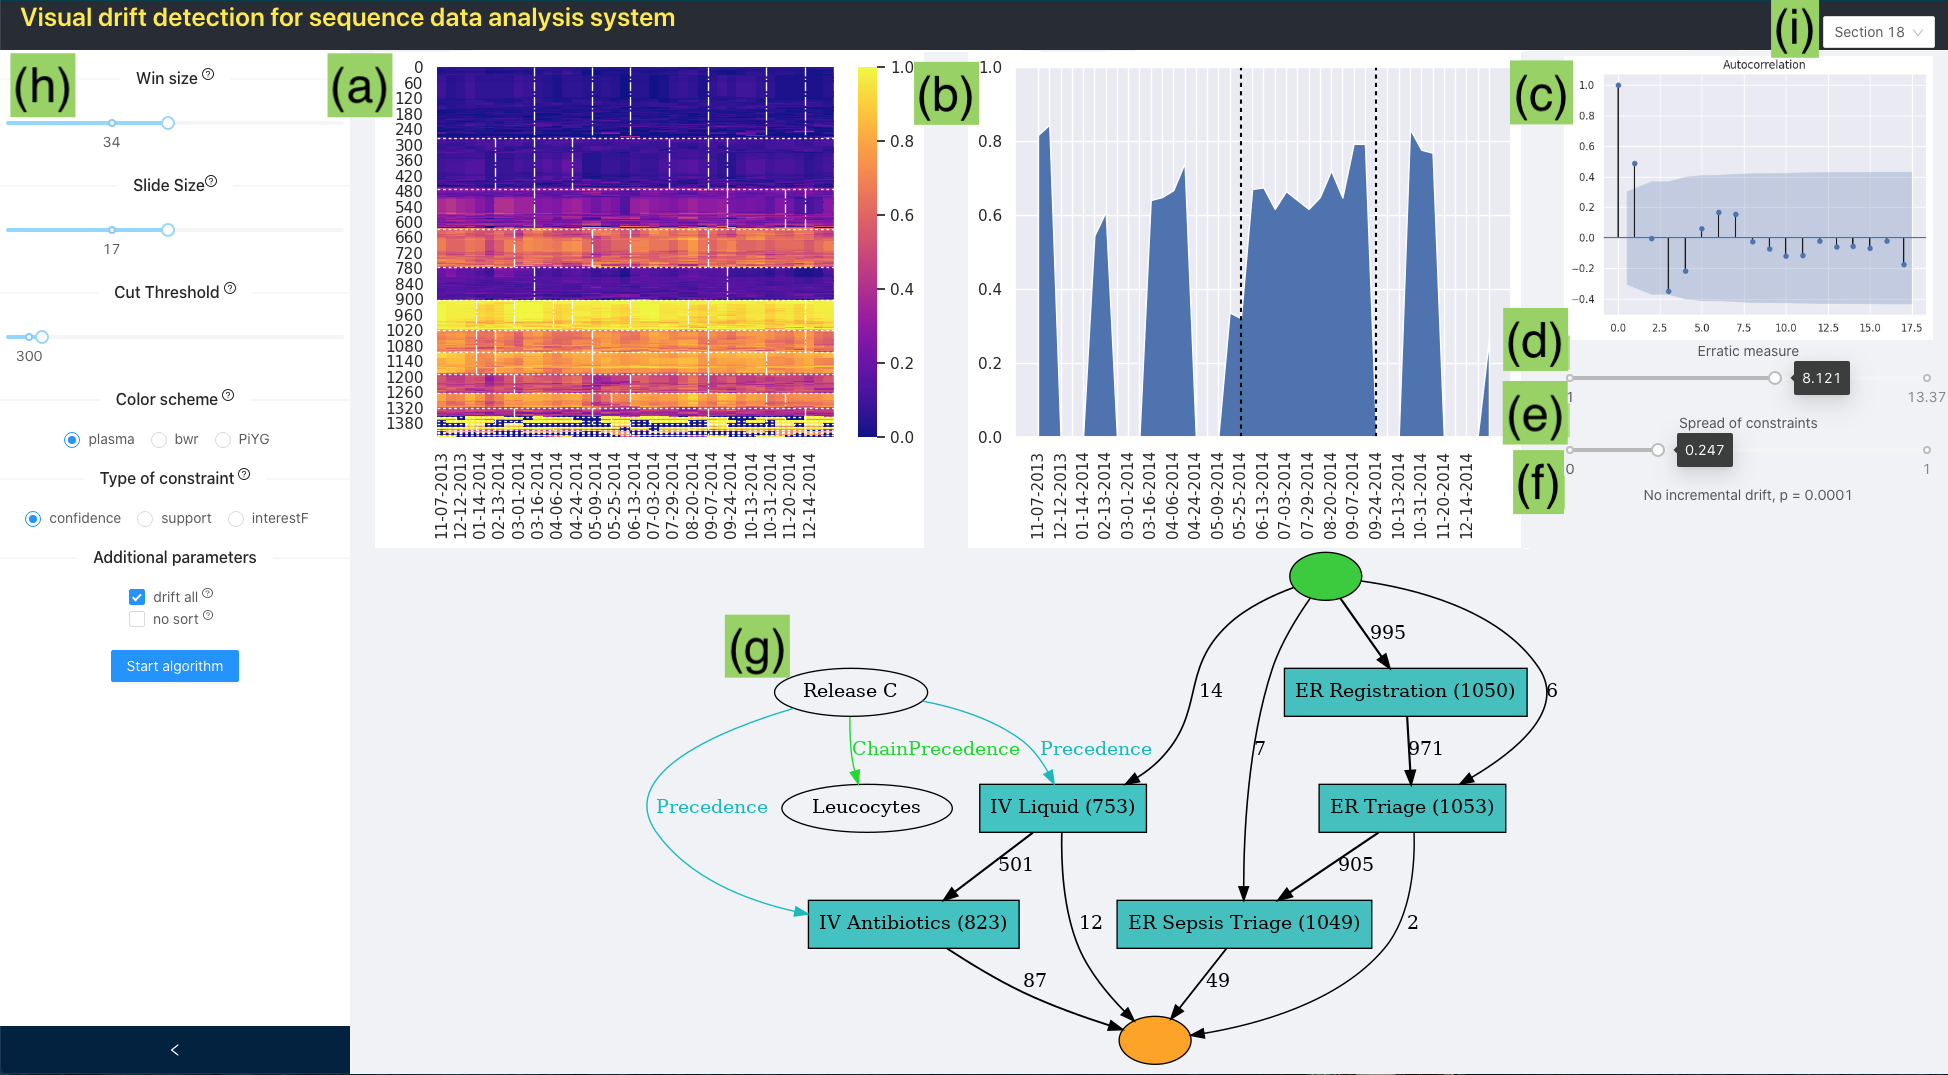Select the bwr color scheme radio
The image size is (1948, 1075).
click(x=159, y=439)
